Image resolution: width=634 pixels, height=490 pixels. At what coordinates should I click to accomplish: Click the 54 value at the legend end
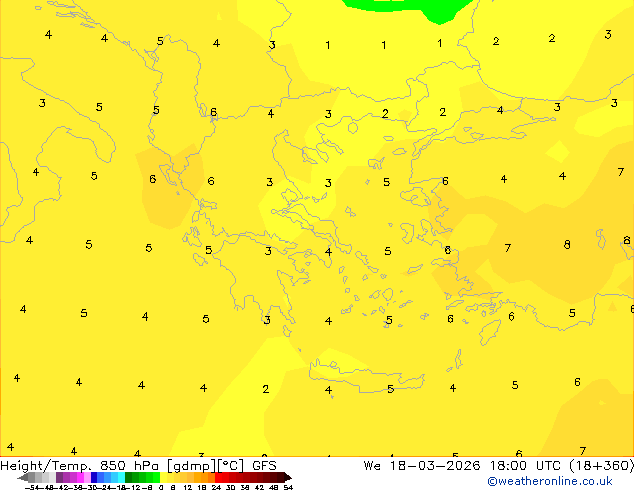pyautogui.click(x=288, y=488)
